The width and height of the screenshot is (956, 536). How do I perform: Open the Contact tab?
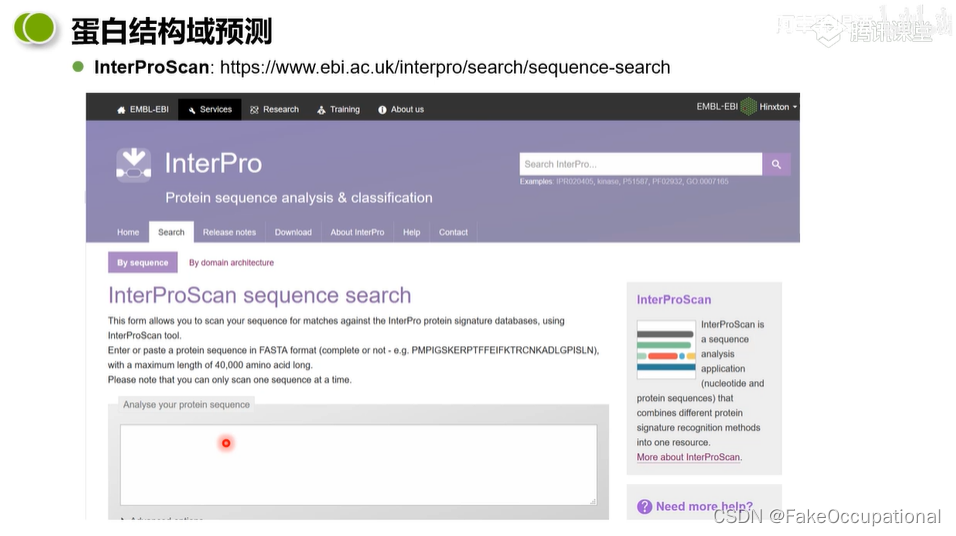(453, 232)
